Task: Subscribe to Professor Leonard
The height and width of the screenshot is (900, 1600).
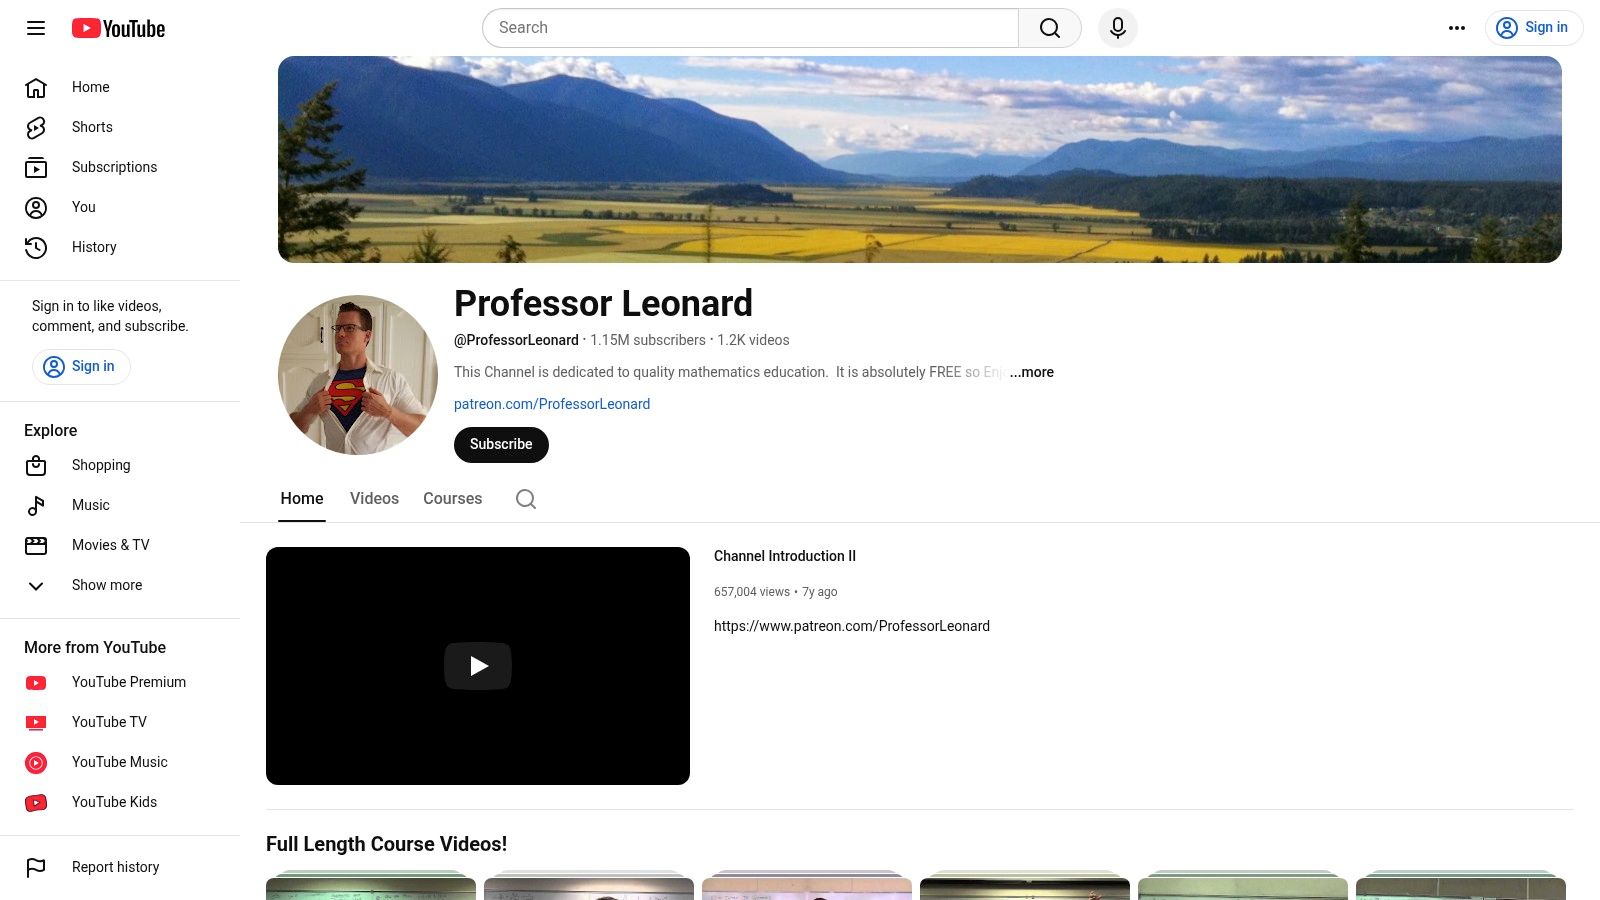Action: [x=501, y=445]
